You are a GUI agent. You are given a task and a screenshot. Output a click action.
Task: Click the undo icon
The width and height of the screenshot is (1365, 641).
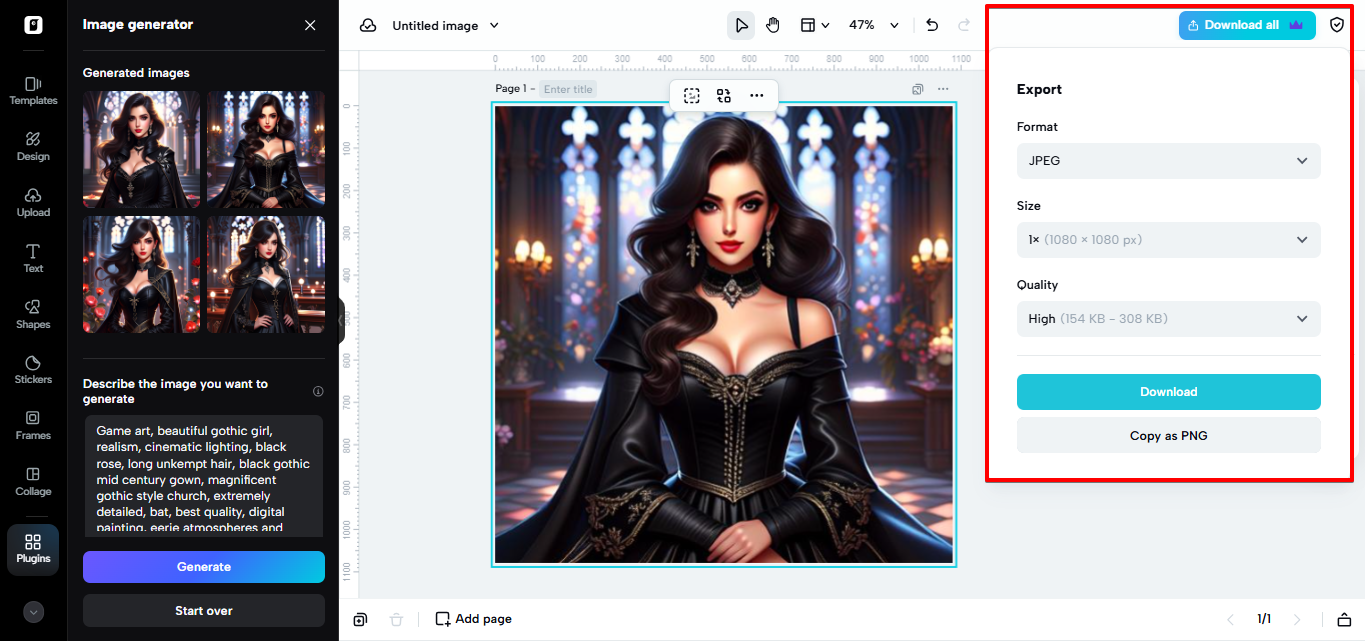pos(931,25)
